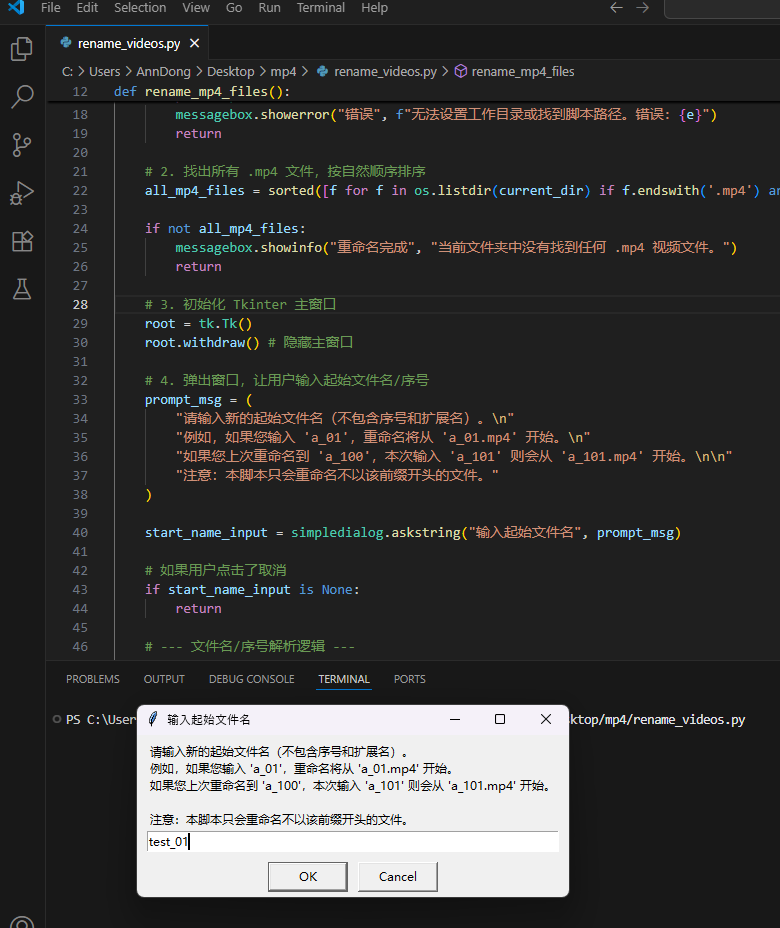This screenshot has width=780, height=928.
Task: Open rename_mp4_files symbol breadcrumb
Action: (514, 72)
